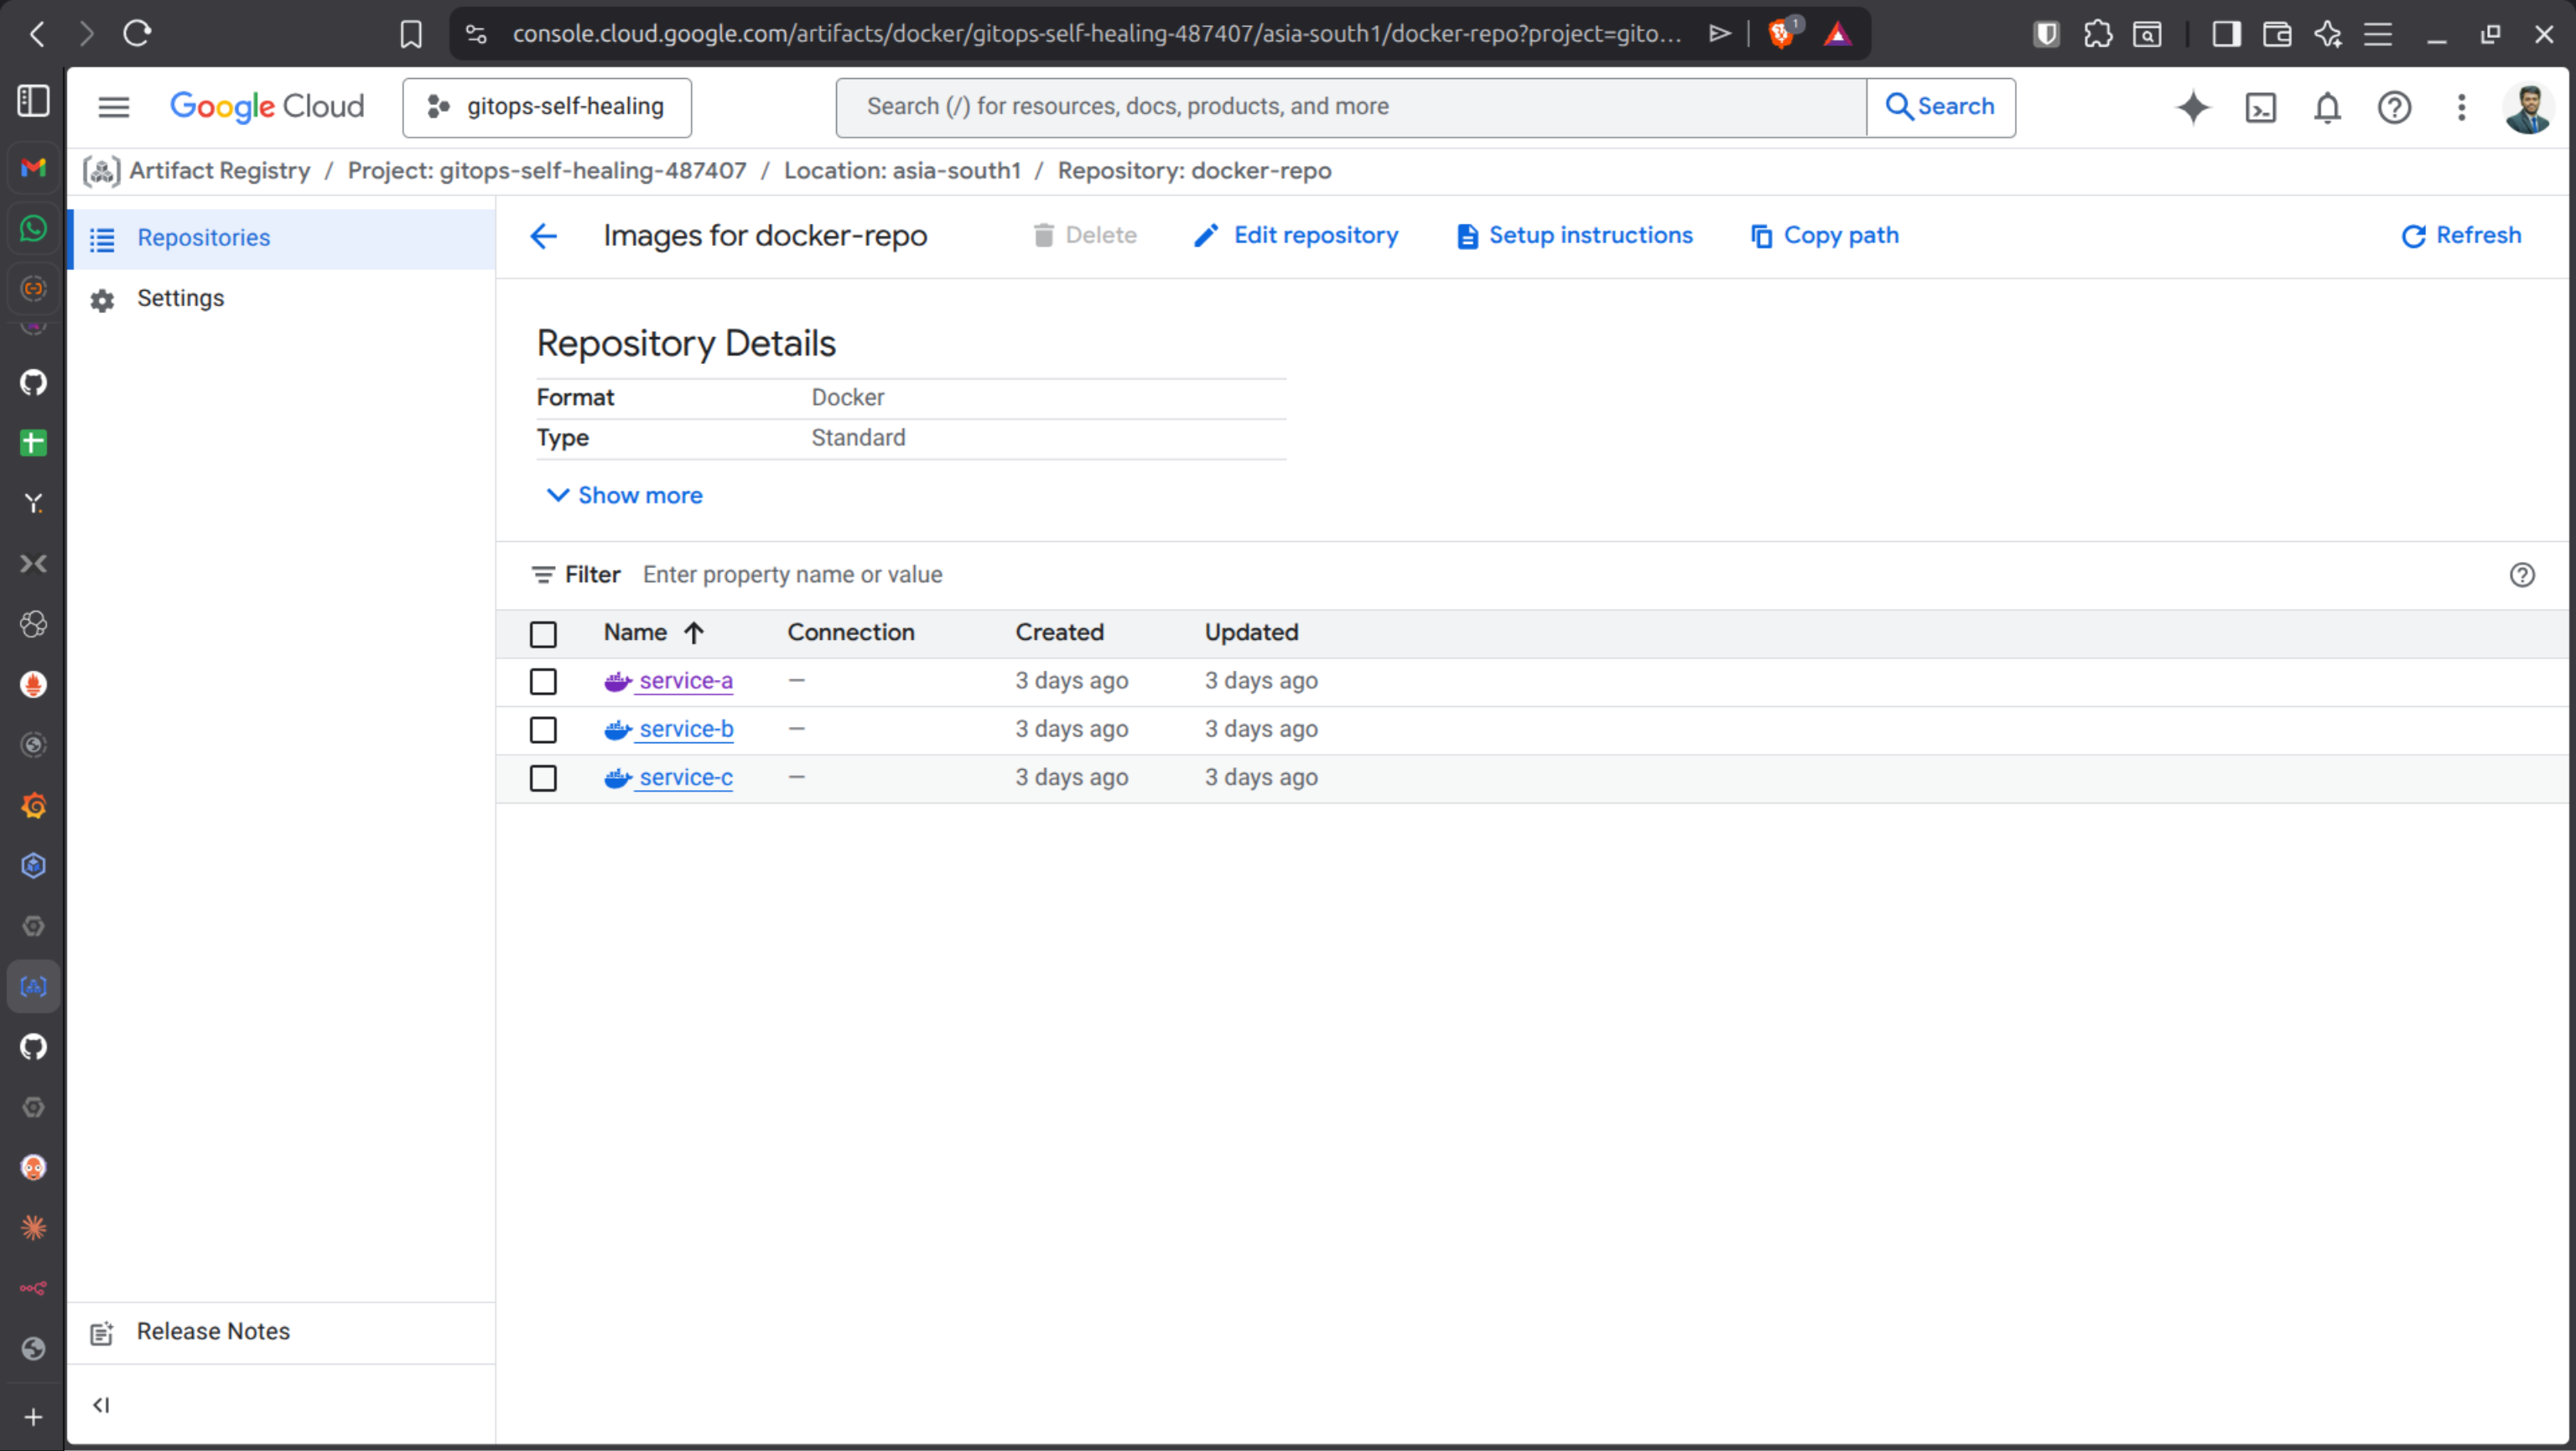
Task: Open the help question mark menu
Action: click(x=2394, y=107)
